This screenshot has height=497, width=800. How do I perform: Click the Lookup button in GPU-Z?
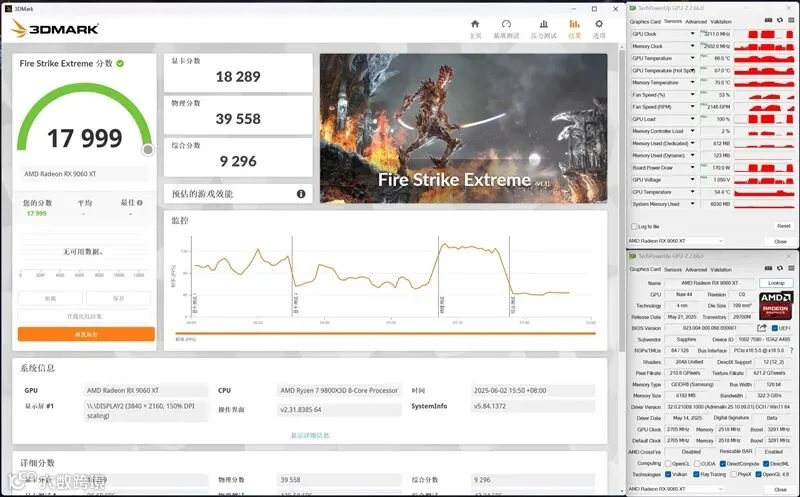click(776, 283)
